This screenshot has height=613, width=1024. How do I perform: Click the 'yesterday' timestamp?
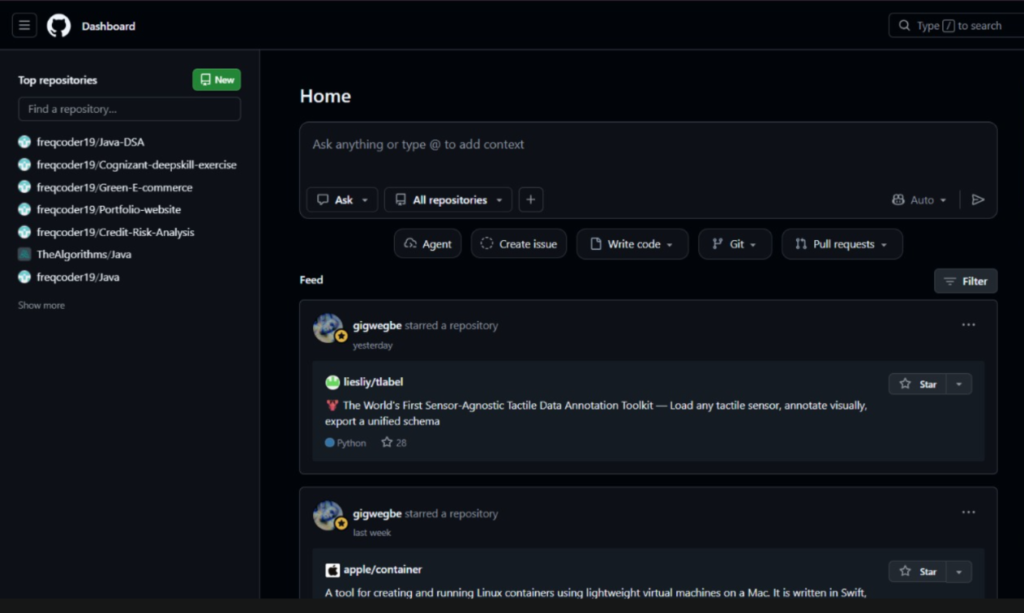(x=373, y=345)
